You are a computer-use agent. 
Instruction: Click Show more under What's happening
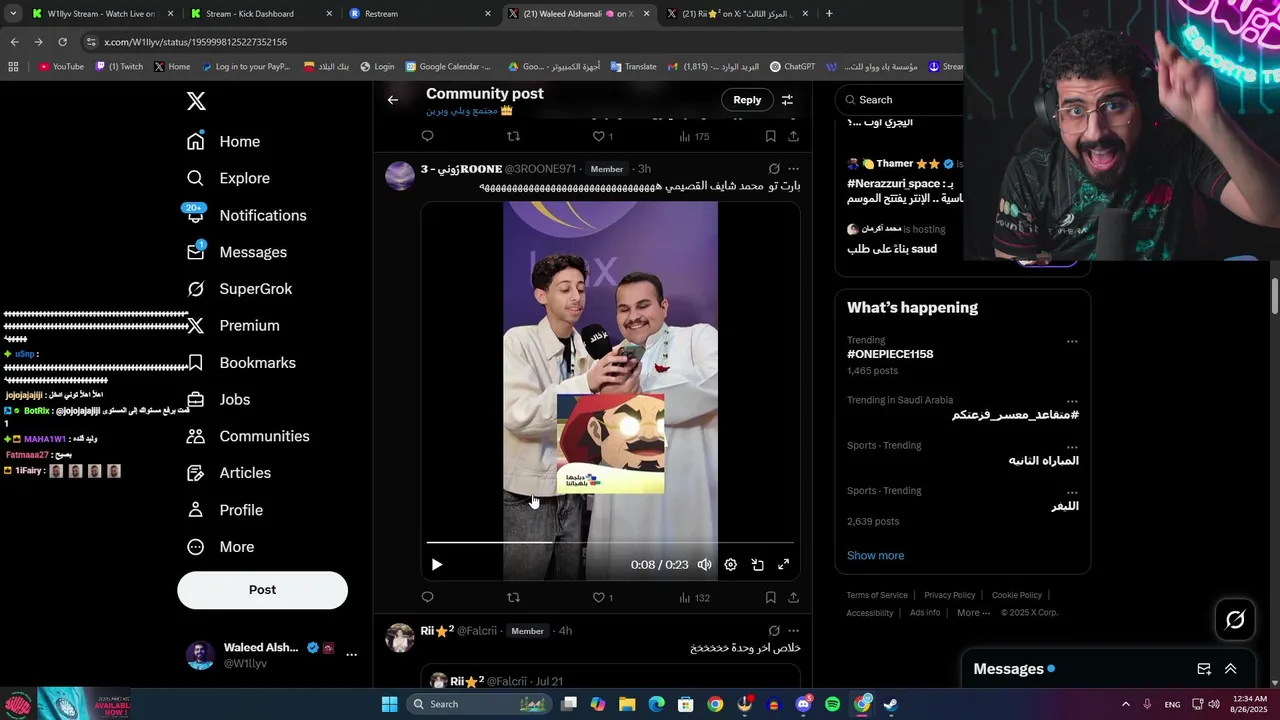click(x=875, y=556)
